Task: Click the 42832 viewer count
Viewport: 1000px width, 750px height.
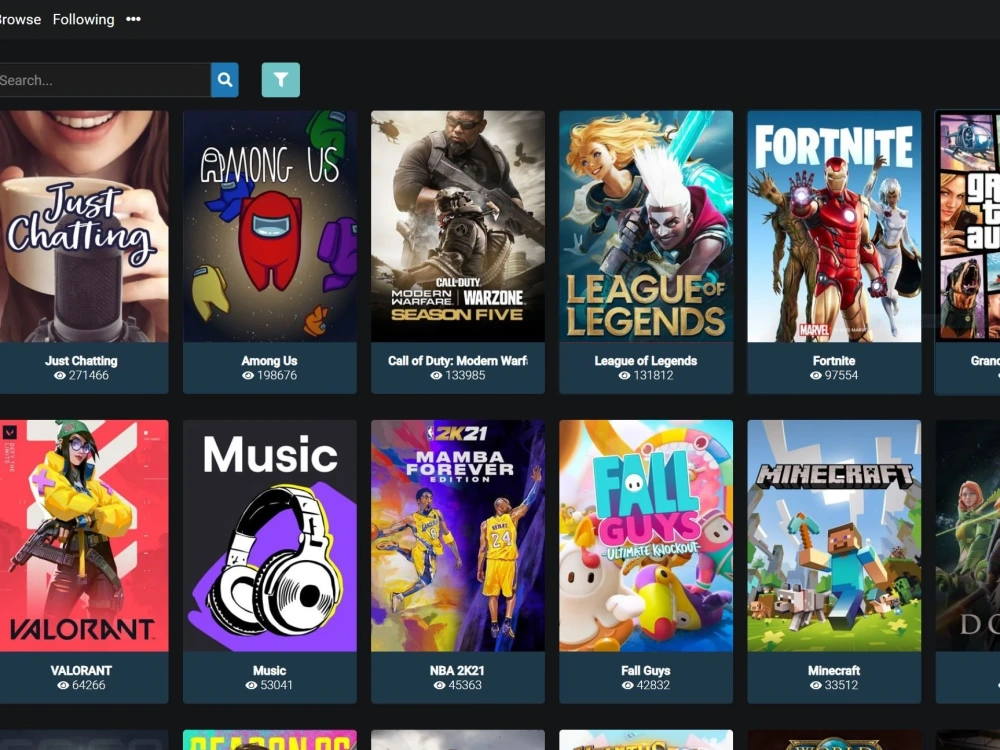Action: (653, 685)
